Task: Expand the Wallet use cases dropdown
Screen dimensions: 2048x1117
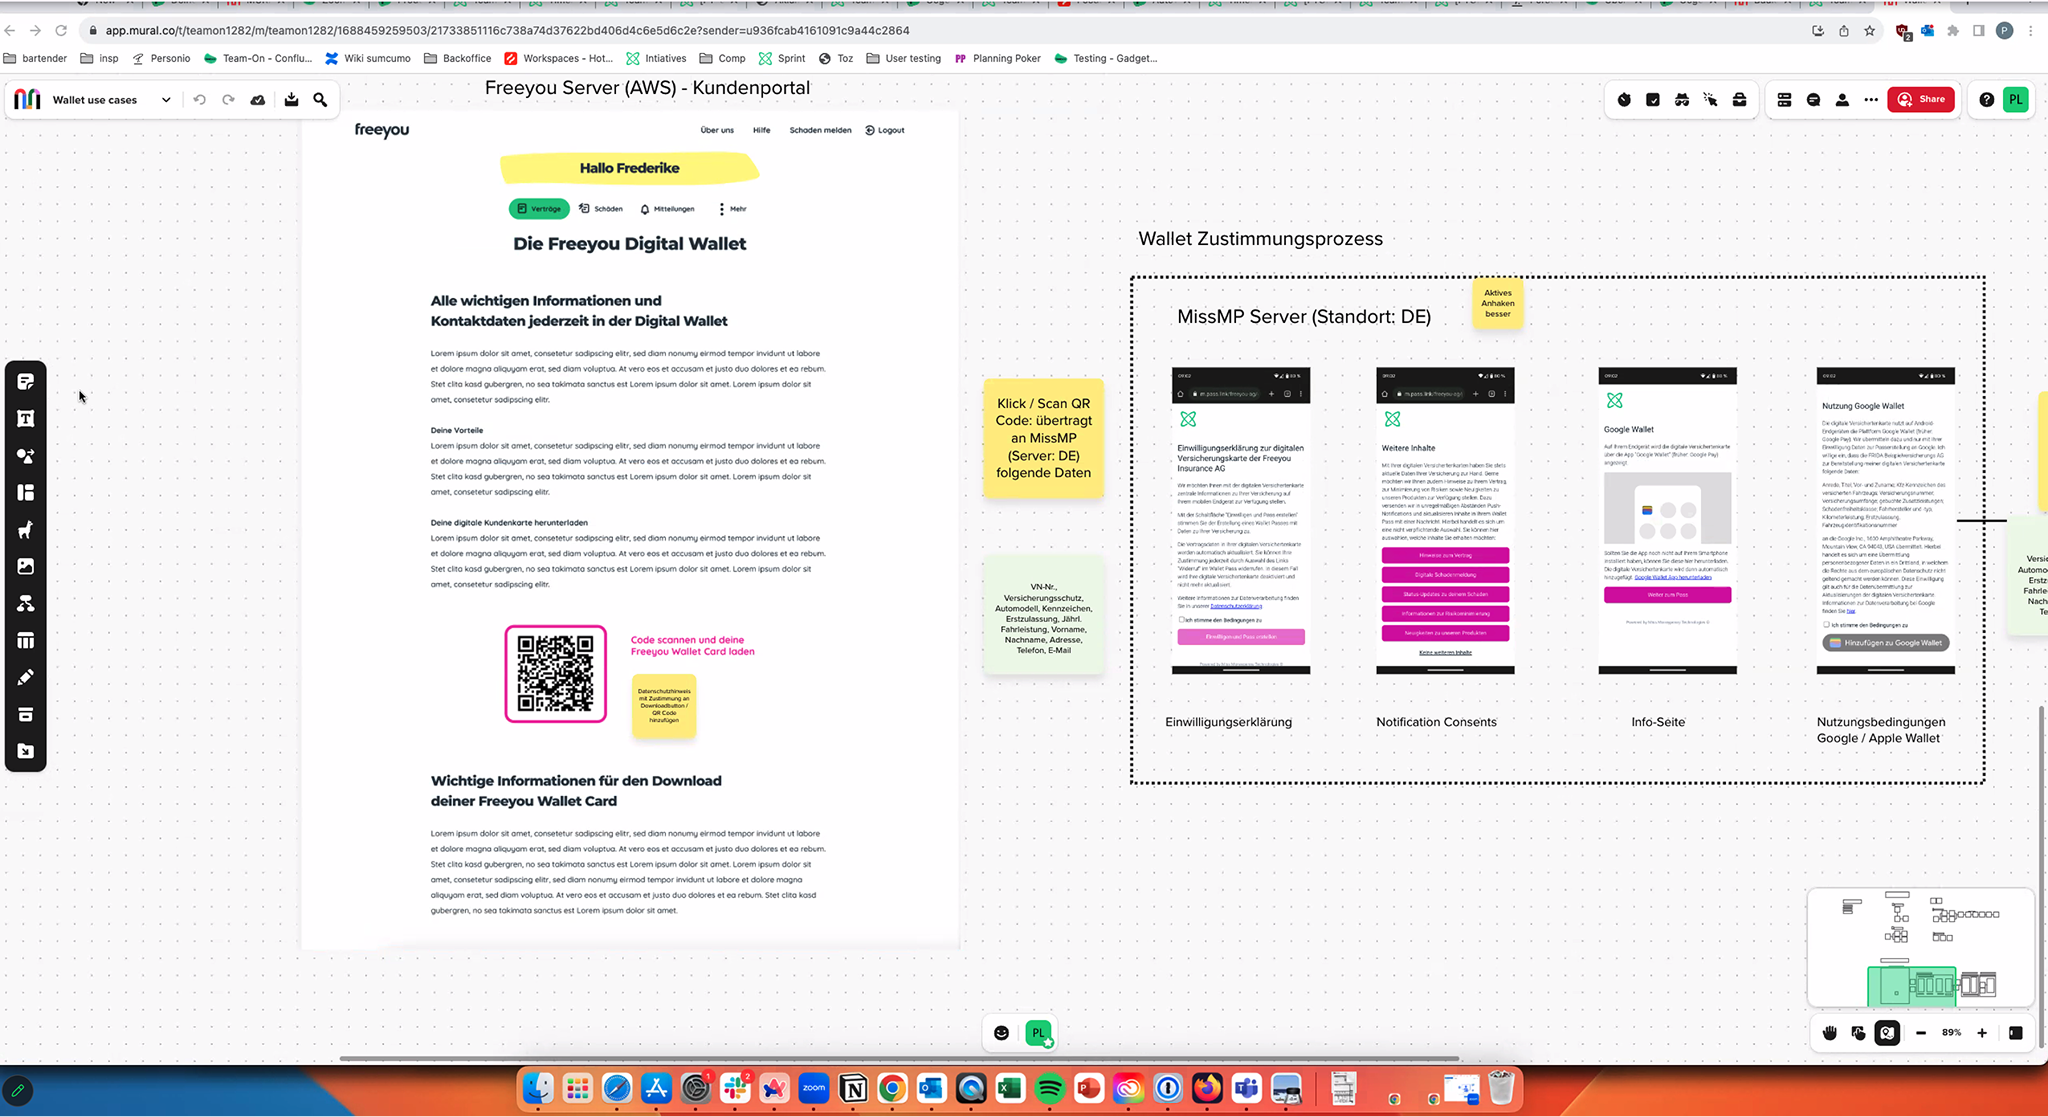Action: (166, 100)
